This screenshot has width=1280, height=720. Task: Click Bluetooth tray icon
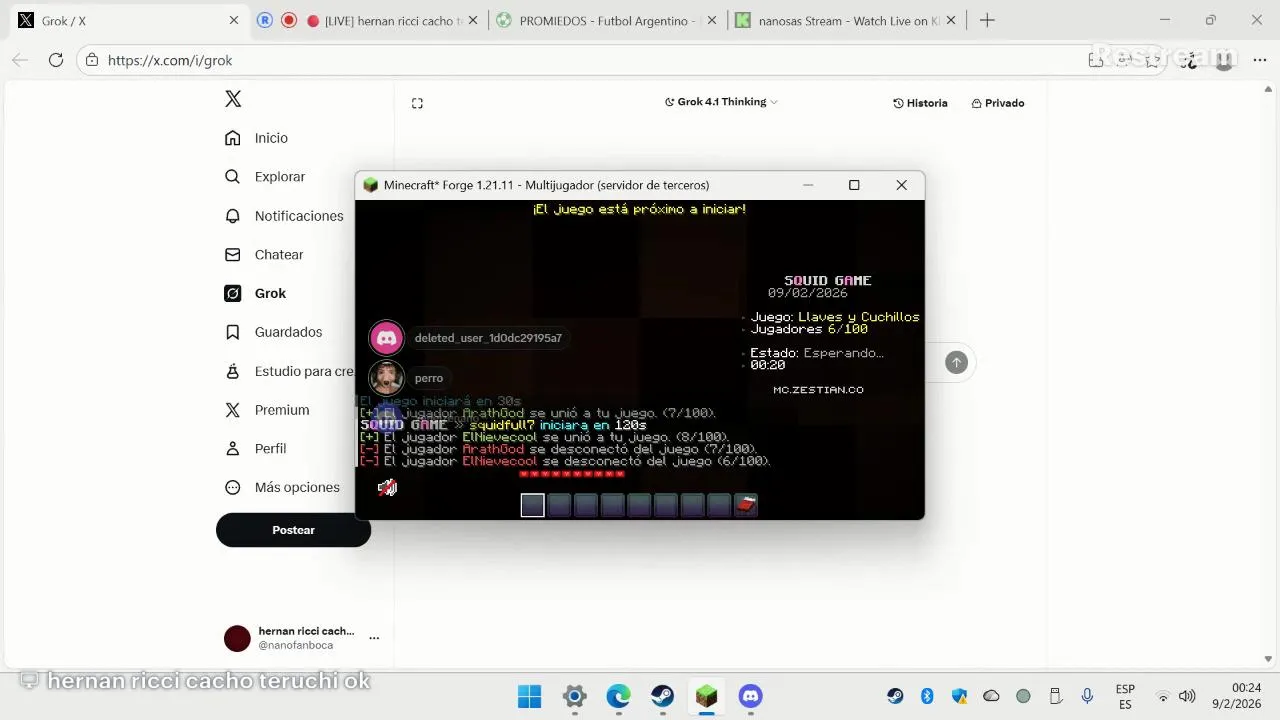tap(927, 696)
